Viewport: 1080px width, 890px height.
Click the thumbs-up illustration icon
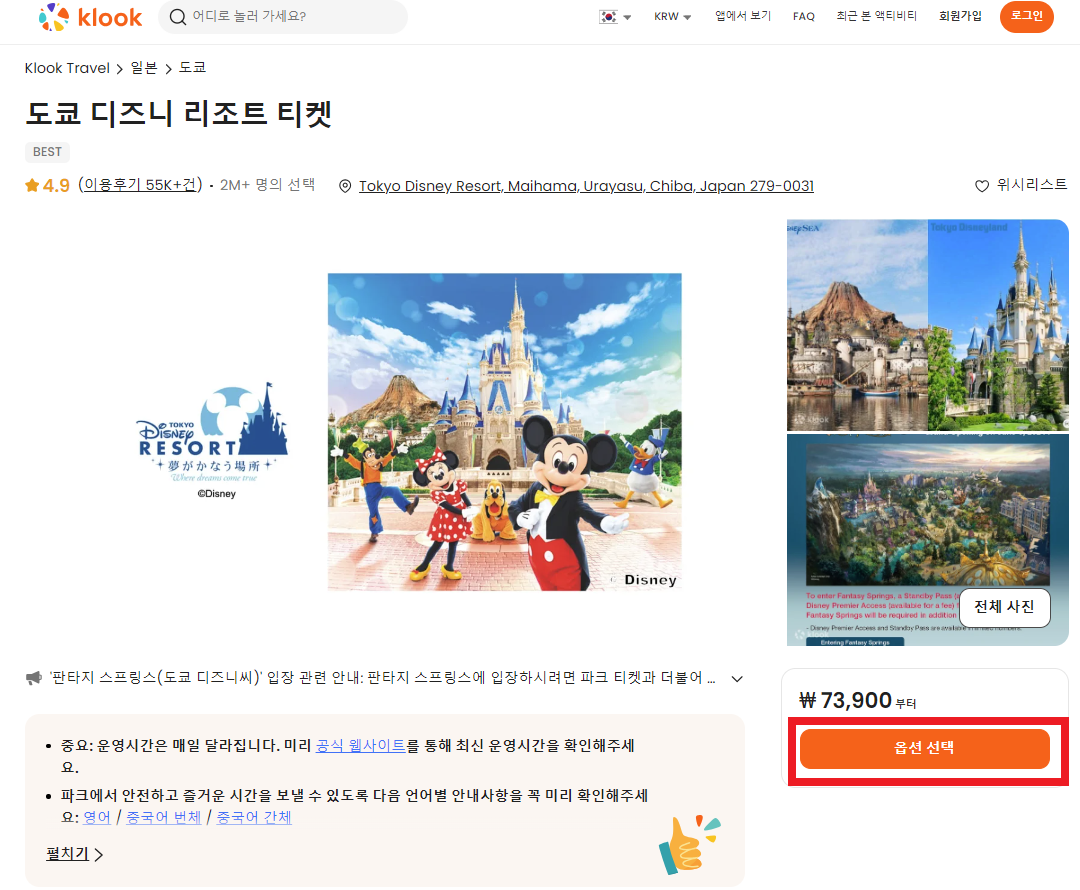pos(689,845)
